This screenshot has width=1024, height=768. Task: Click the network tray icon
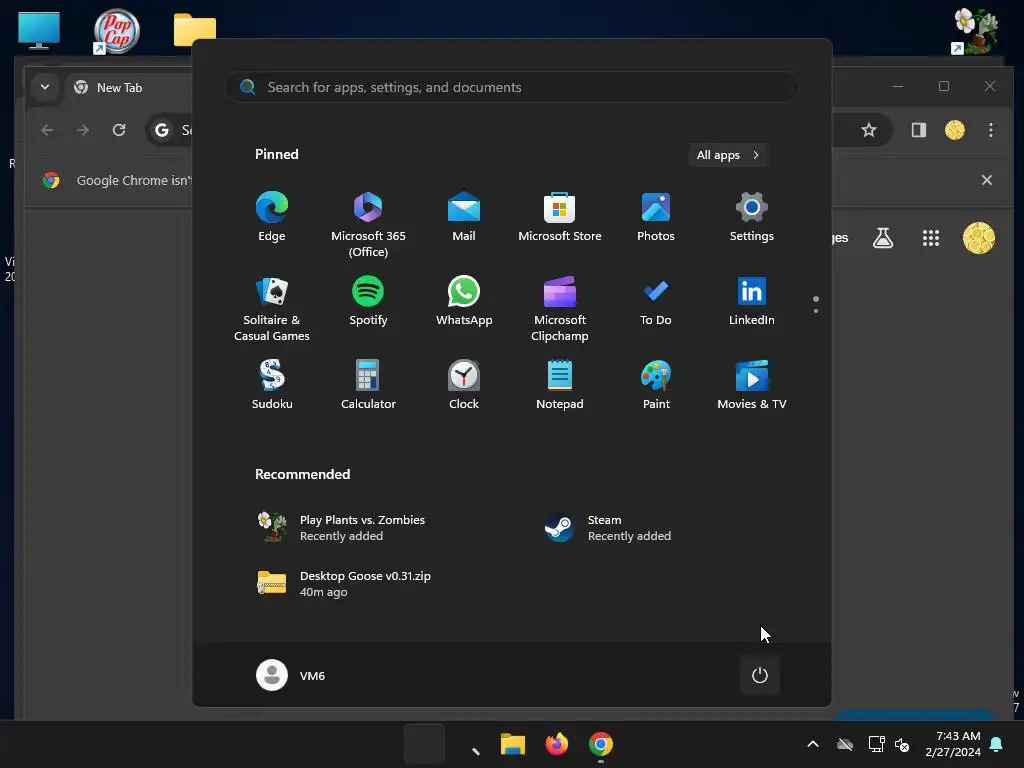(876, 744)
